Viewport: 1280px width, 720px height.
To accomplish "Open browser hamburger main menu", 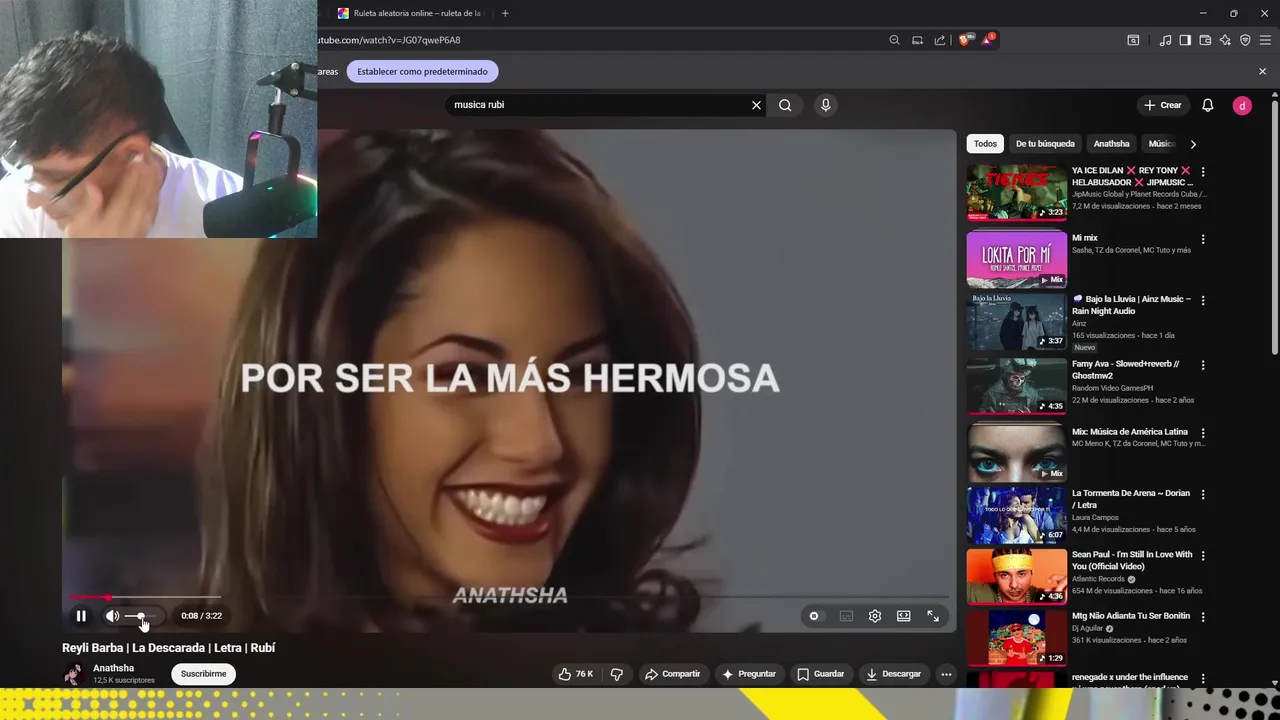I will point(1265,40).
